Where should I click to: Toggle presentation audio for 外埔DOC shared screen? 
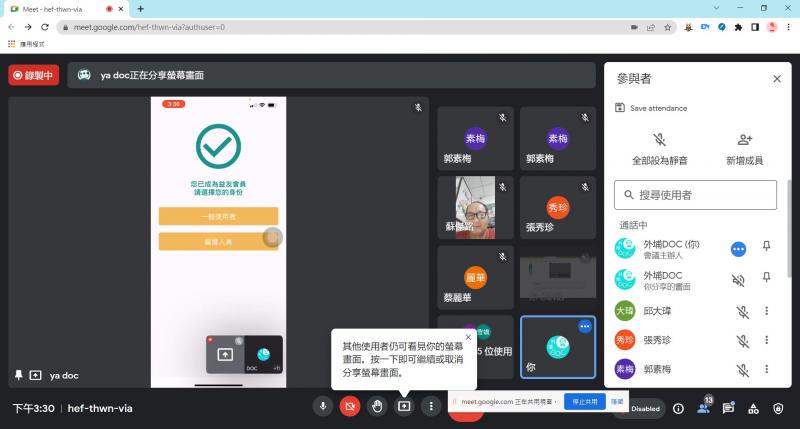(x=738, y=280)
